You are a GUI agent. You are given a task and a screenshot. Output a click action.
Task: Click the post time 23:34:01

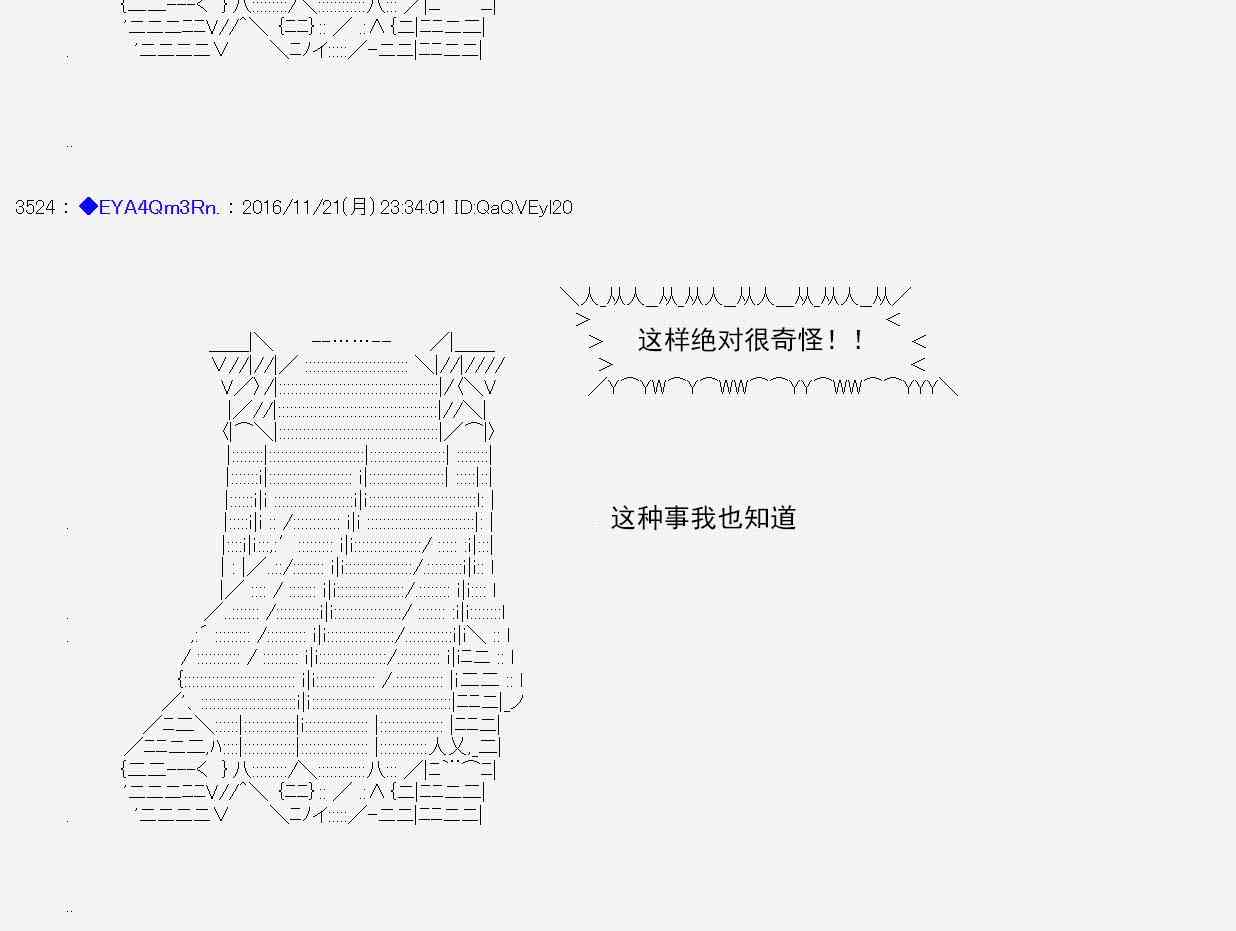pos(414,208)
